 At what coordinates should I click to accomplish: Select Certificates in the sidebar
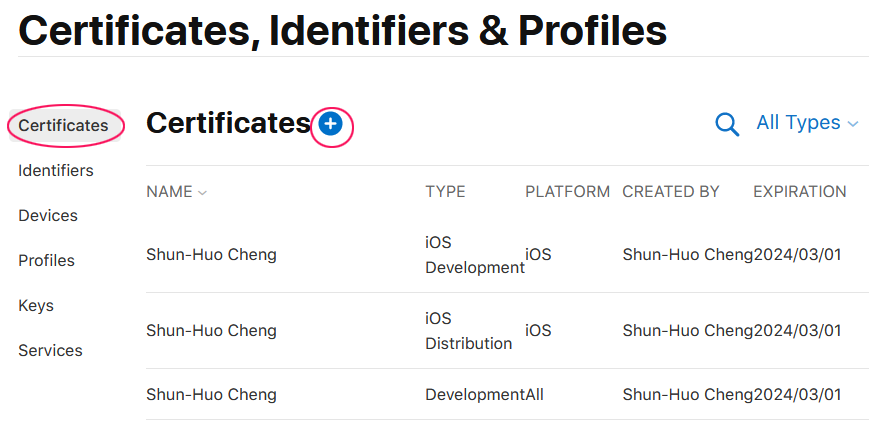(x=64, y=126)
